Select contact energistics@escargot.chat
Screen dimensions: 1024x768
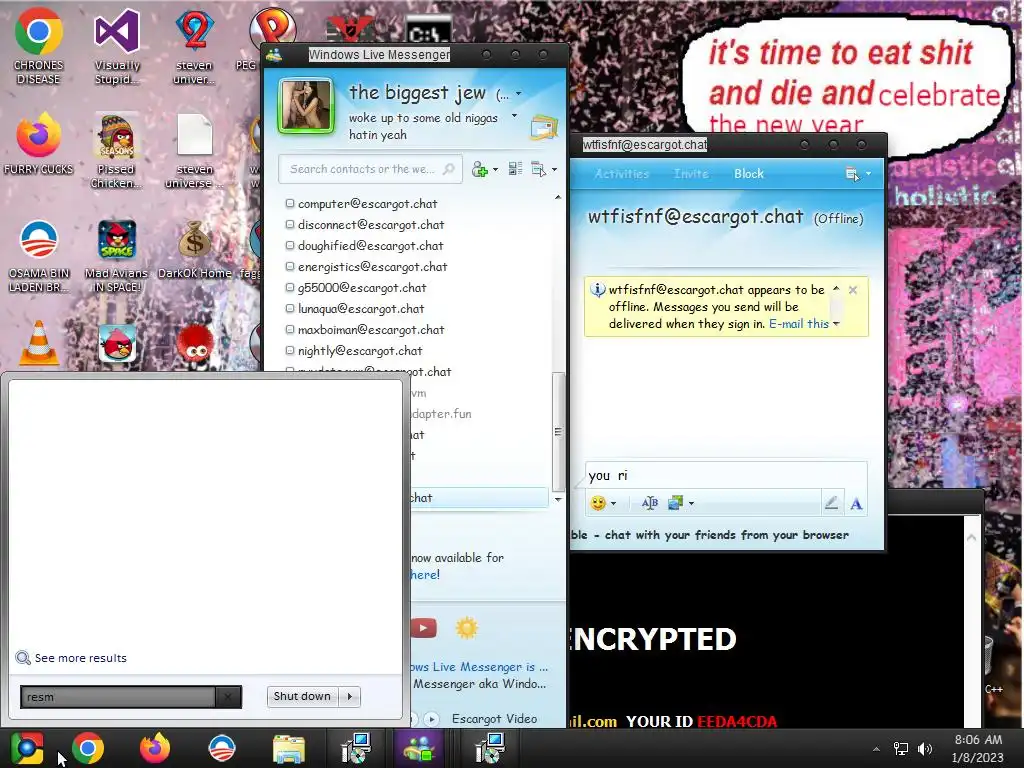[372, 266]
